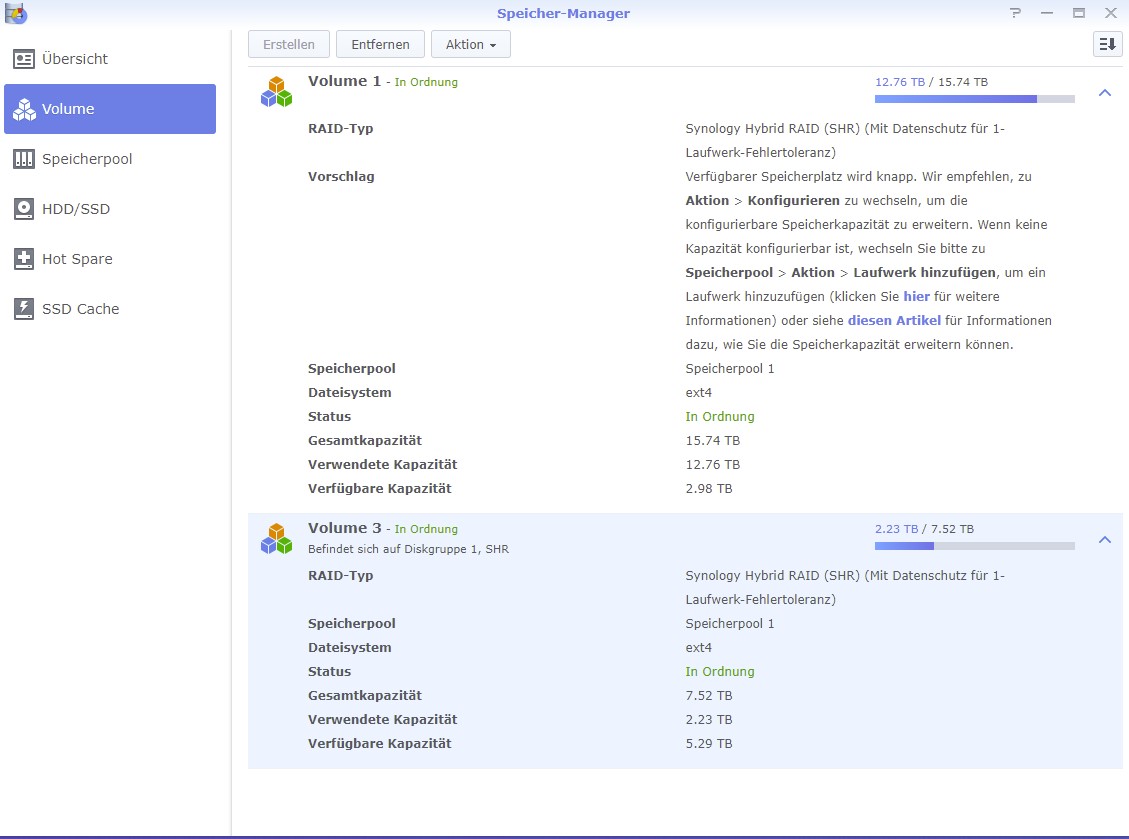This screenshot has width=1129, height=839.
Task: Collapse the Volume 1 details chevron
Action: pyautogui.click(x=1104, y=92)
